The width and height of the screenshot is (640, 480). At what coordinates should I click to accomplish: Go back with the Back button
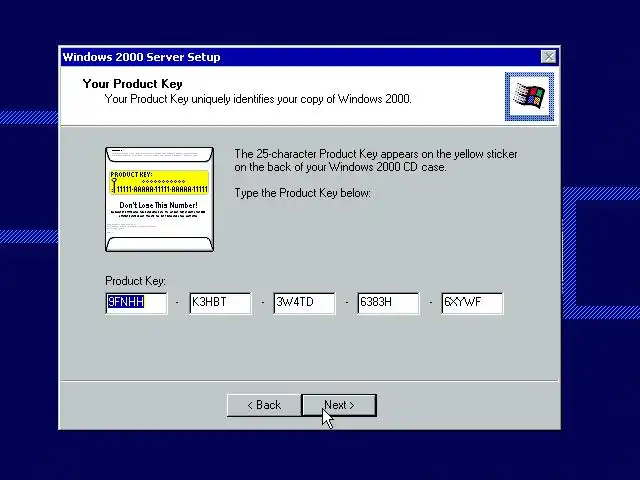[264, 405]
